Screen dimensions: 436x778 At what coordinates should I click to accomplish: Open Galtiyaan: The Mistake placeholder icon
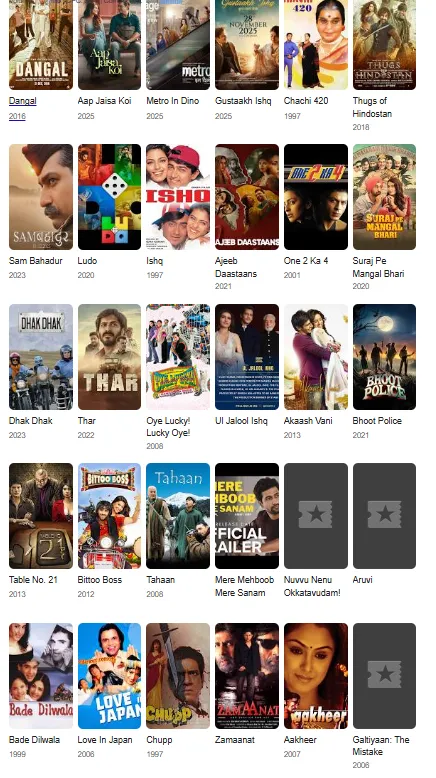coord(384,674)
